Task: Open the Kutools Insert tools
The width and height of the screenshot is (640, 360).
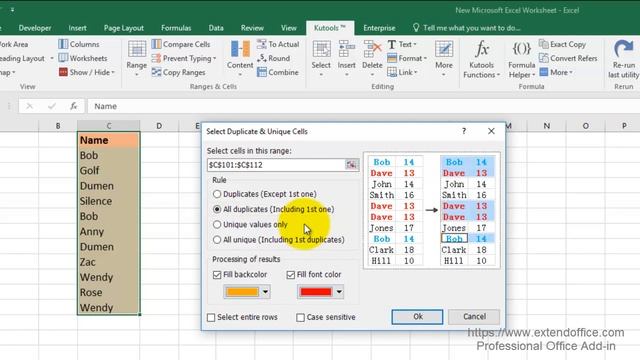Action: (347, 58)
